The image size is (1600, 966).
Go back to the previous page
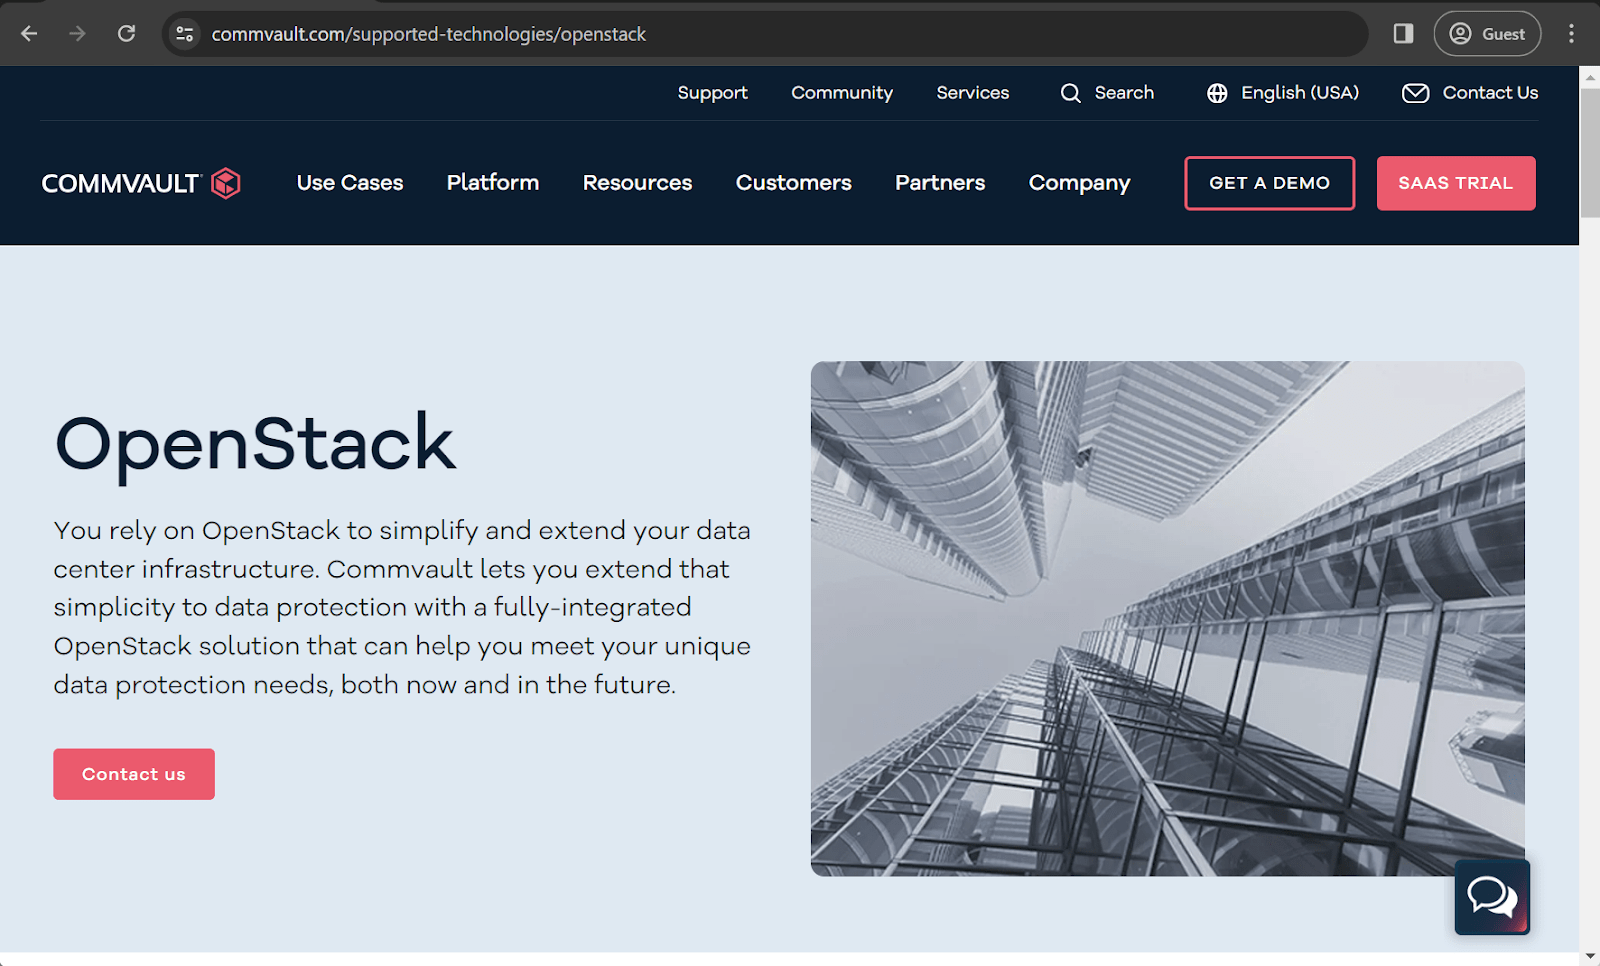[x=29, y=33]
